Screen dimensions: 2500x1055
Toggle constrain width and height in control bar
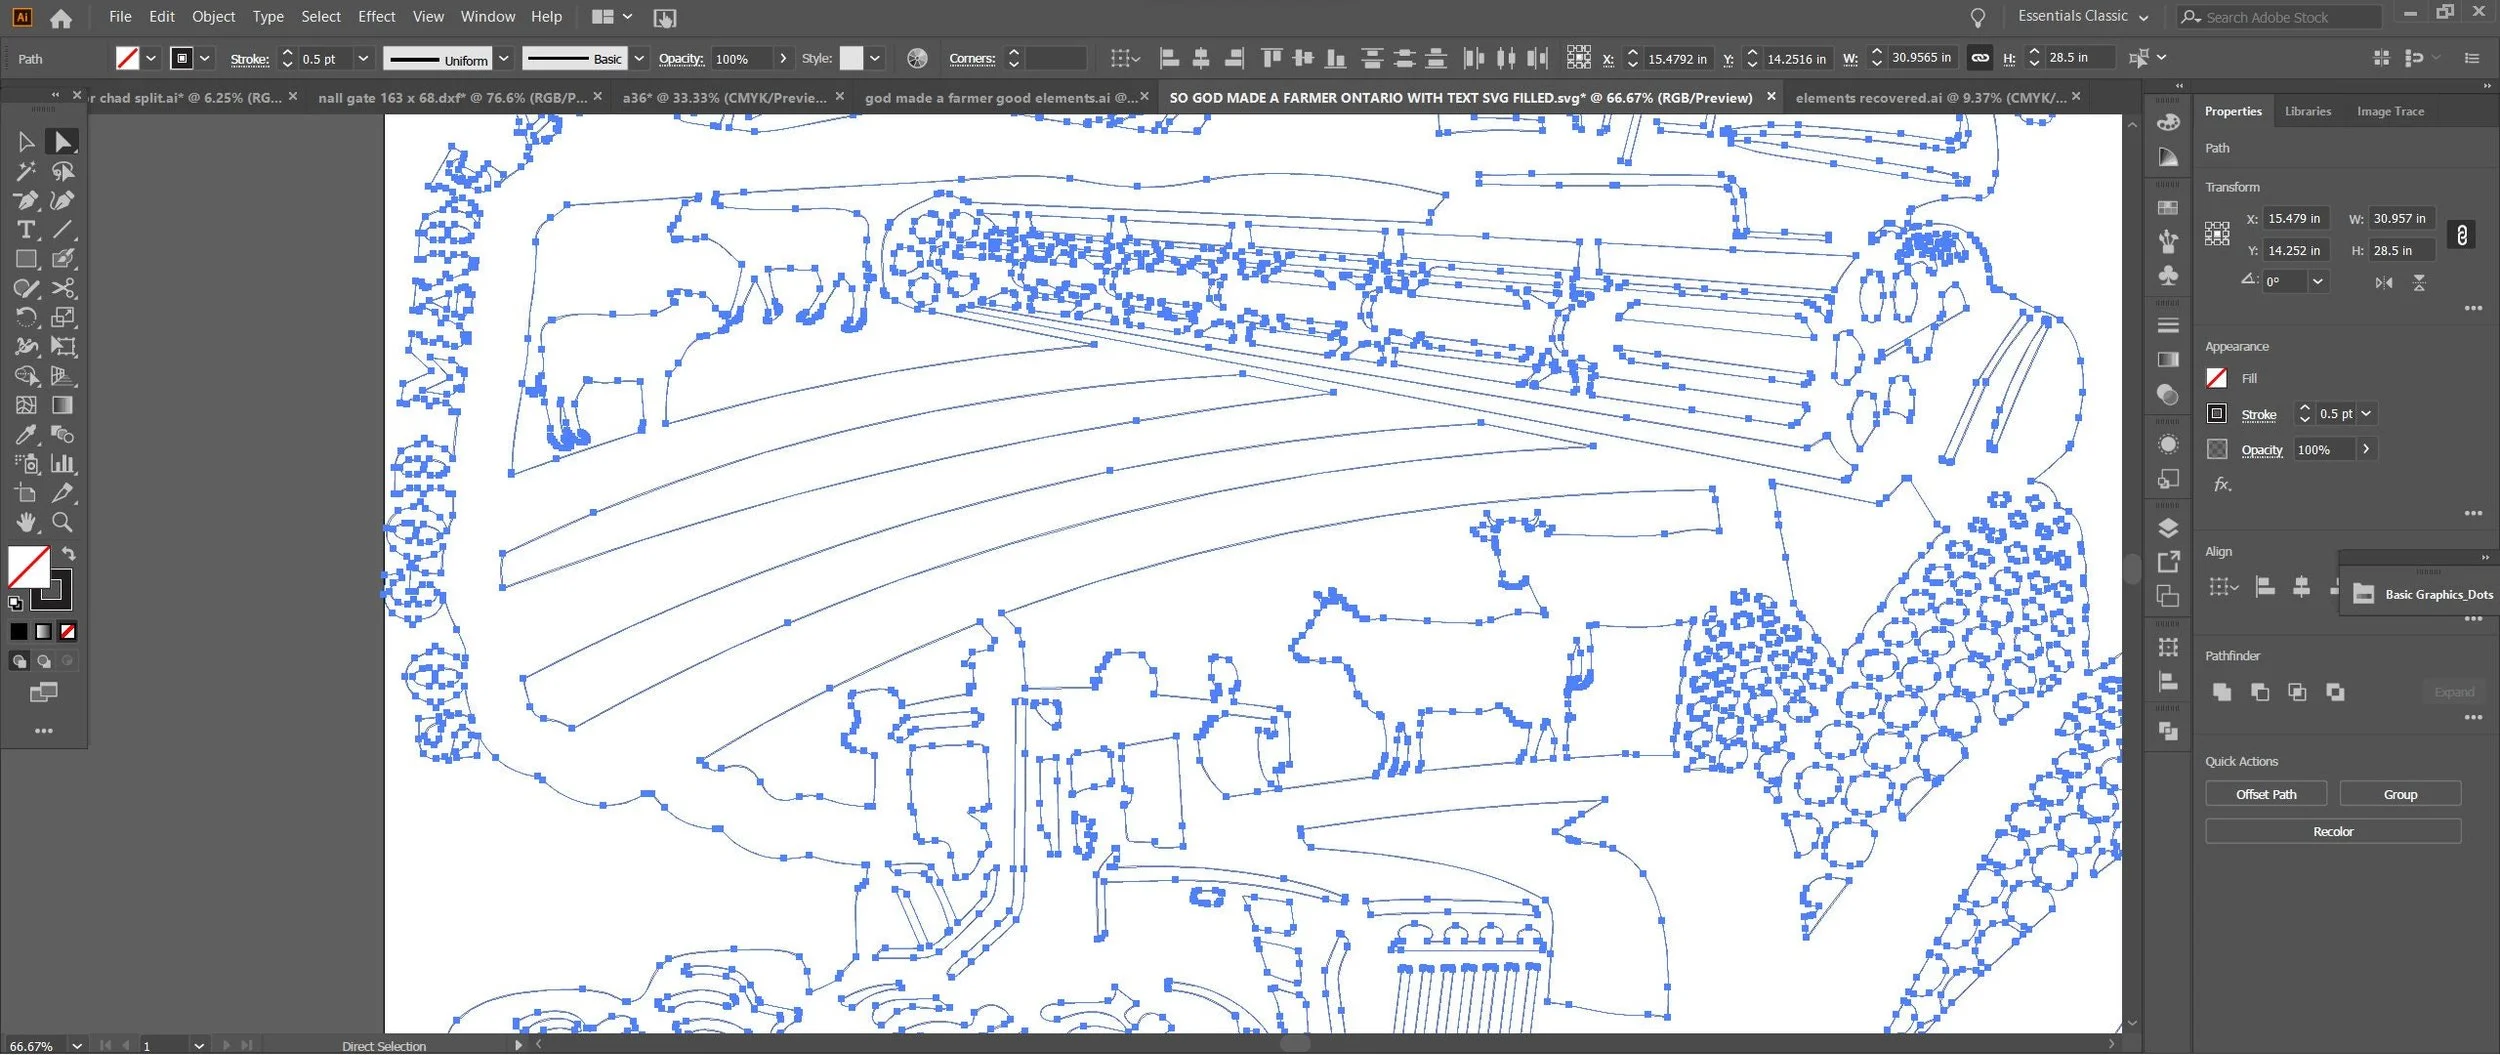click(1979, 58)
